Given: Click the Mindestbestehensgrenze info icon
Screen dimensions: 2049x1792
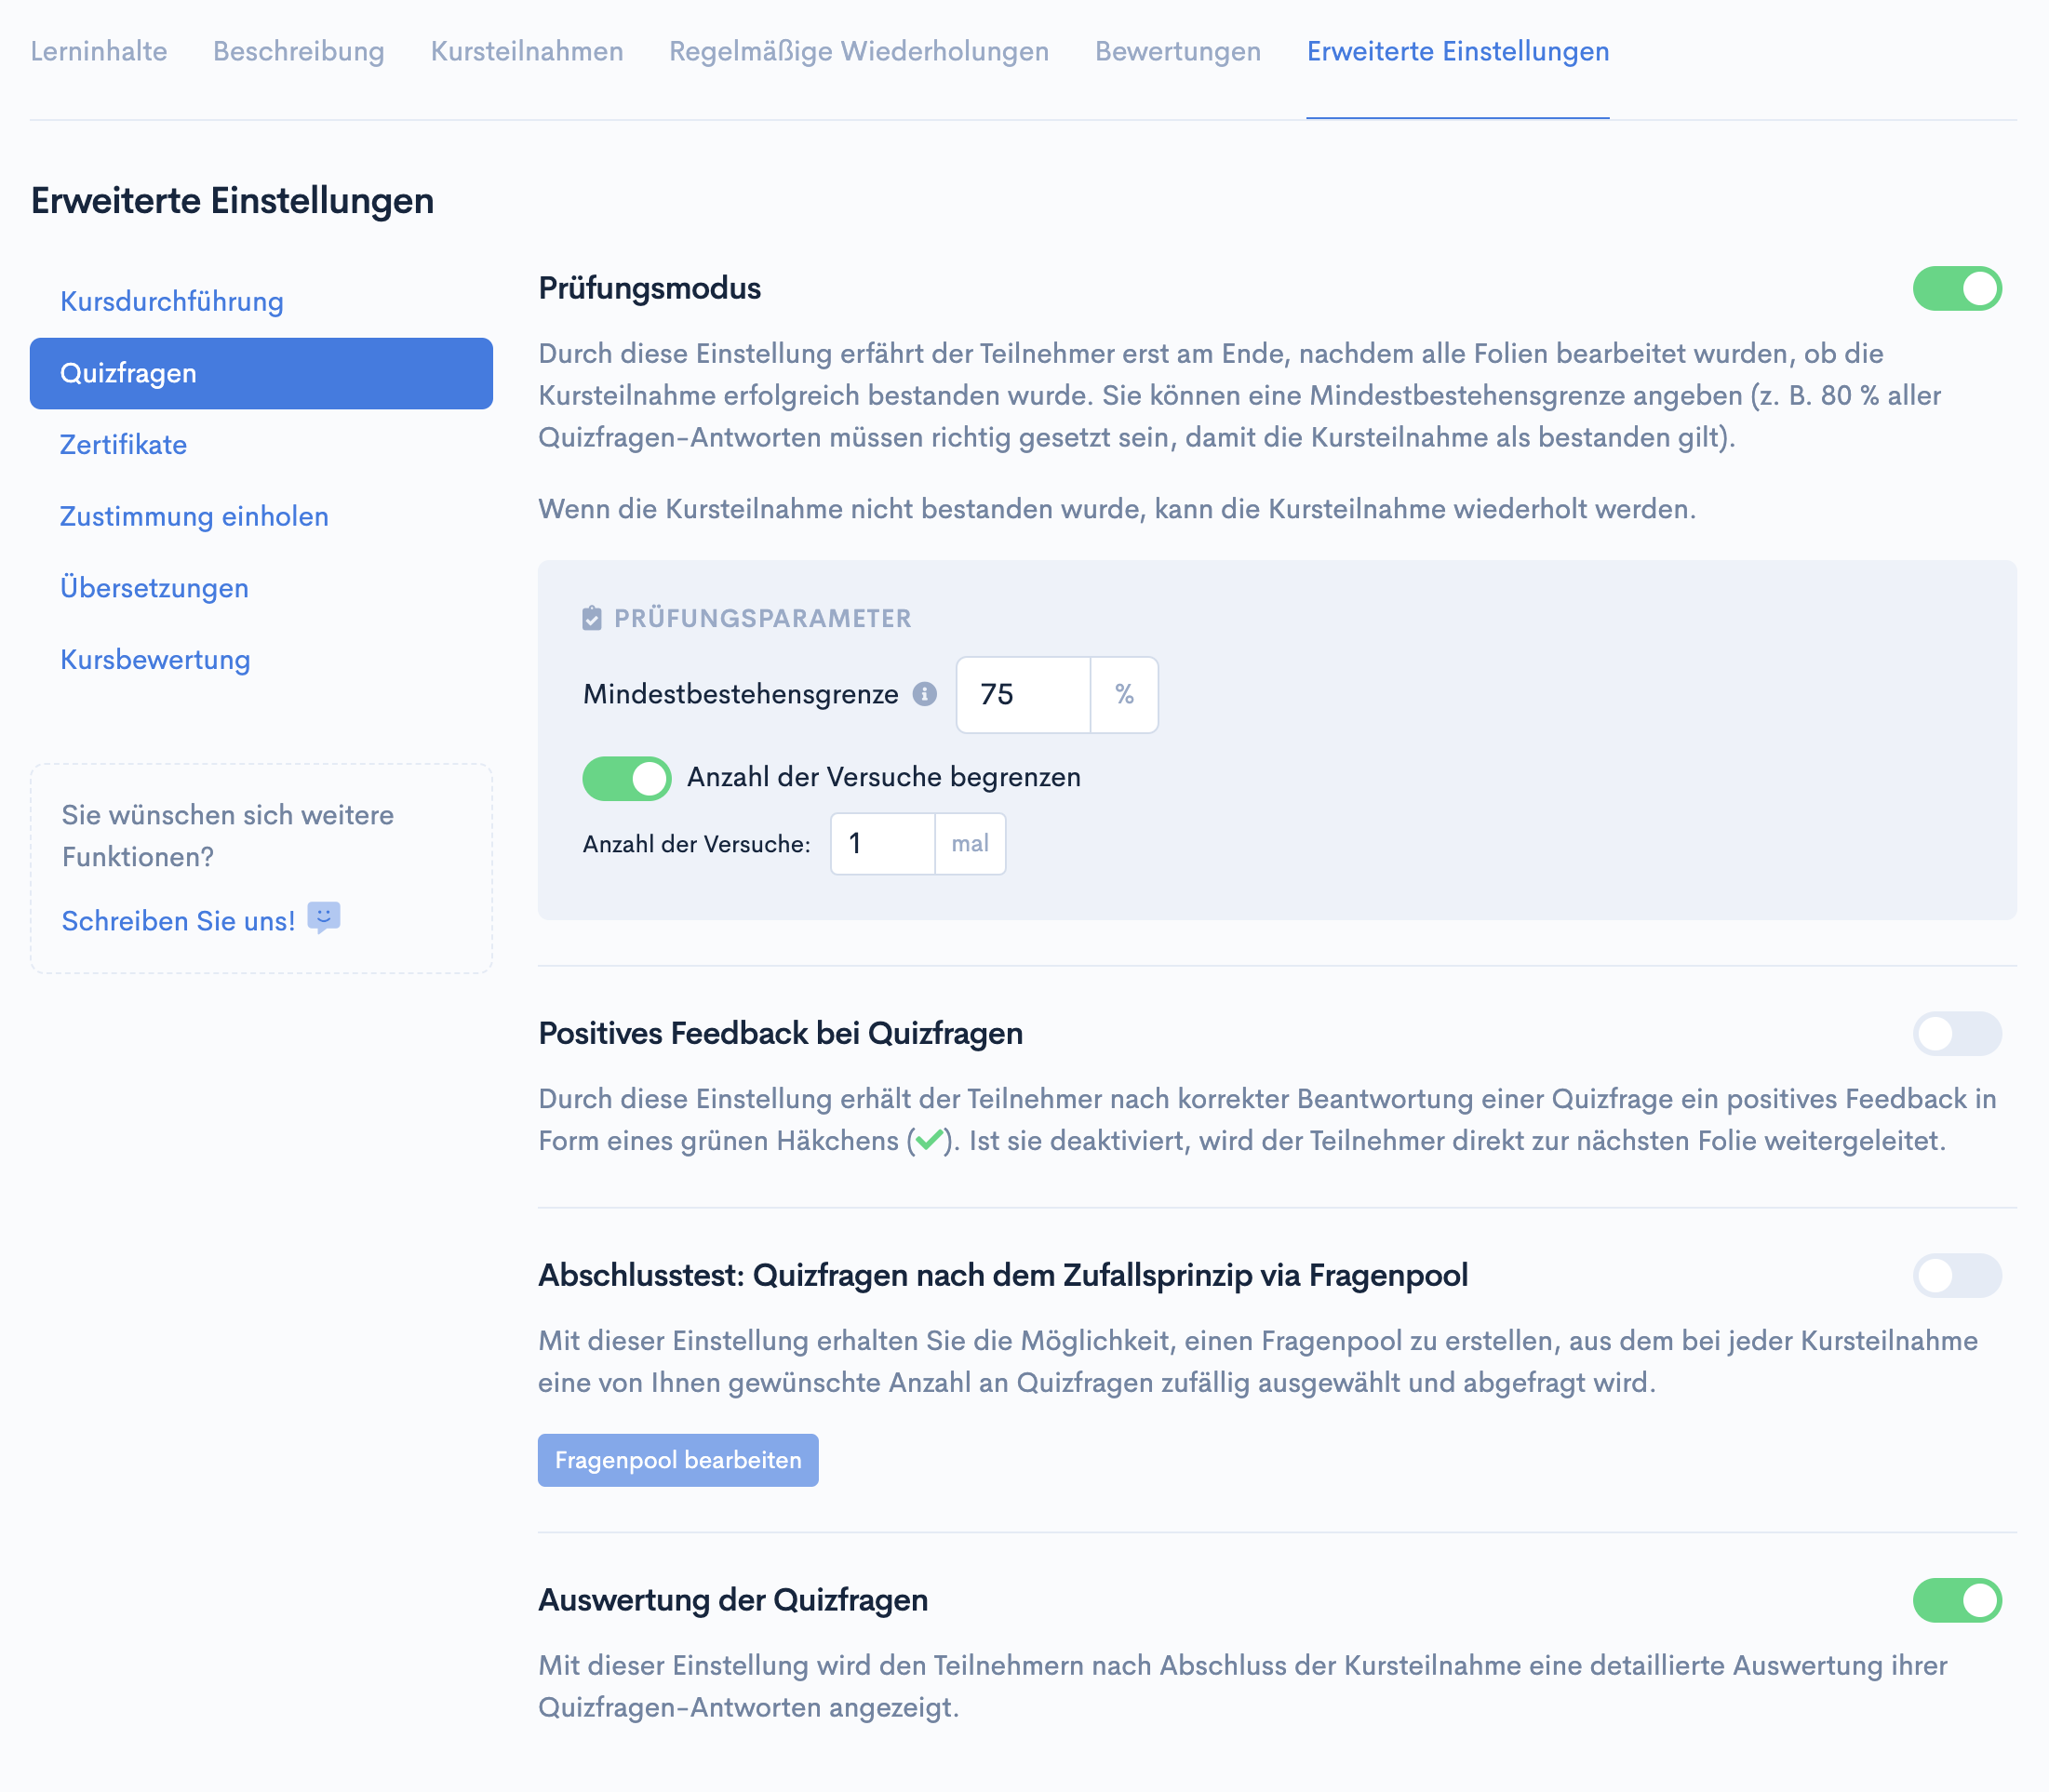Looking at the screenshot, I should pos(924,694).
